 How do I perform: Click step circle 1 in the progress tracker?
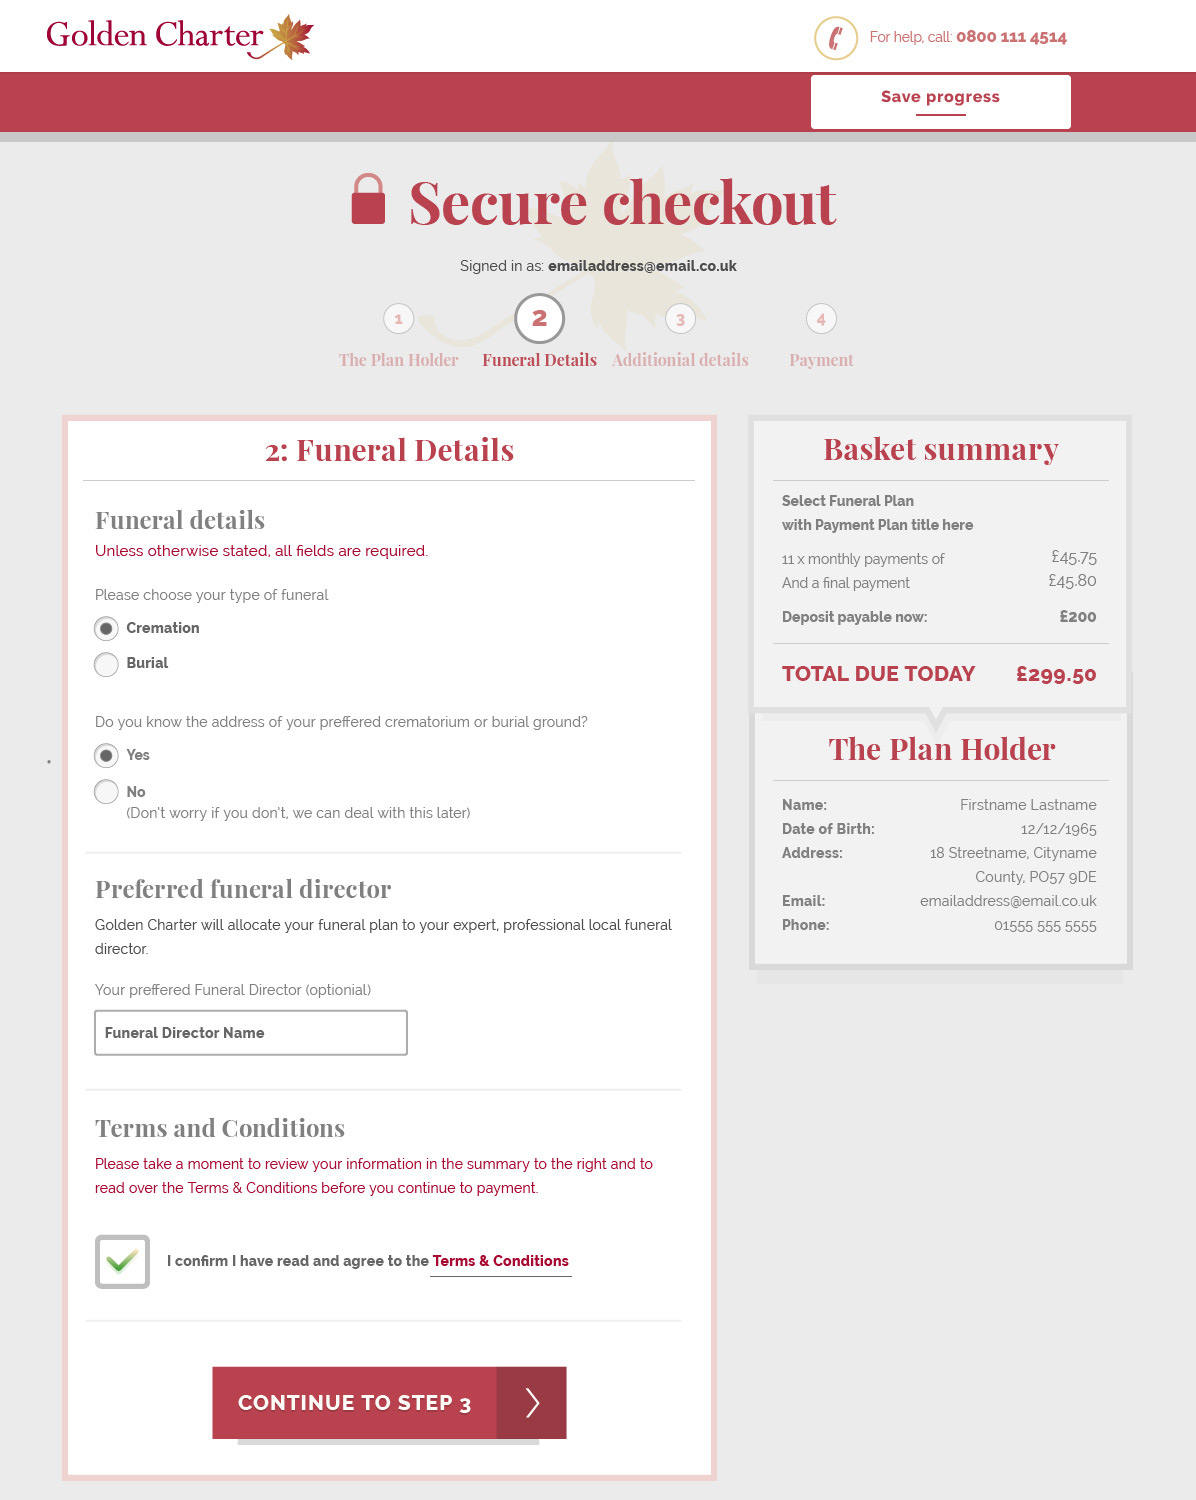[398, 318]
